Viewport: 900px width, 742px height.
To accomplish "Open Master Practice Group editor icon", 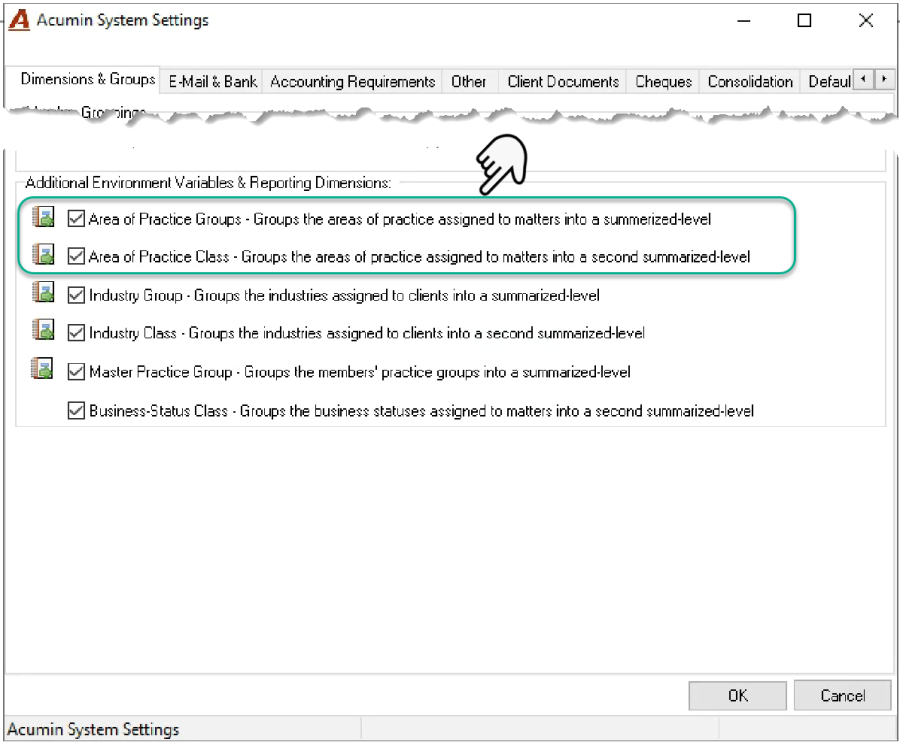I will (42, 369).
